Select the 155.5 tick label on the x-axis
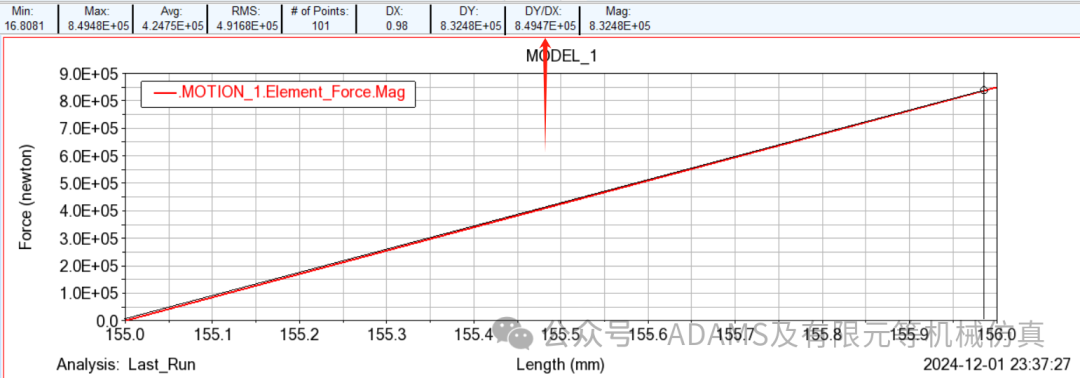 pyautogui.click(x=561, y=335)
